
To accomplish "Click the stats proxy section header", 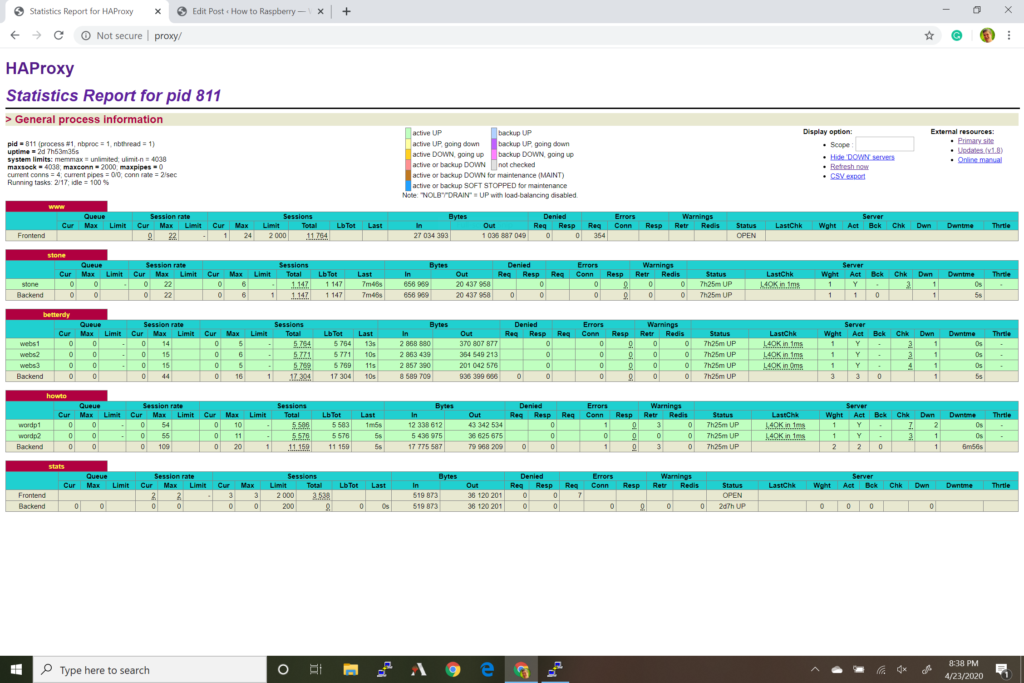I will [56, 466].
